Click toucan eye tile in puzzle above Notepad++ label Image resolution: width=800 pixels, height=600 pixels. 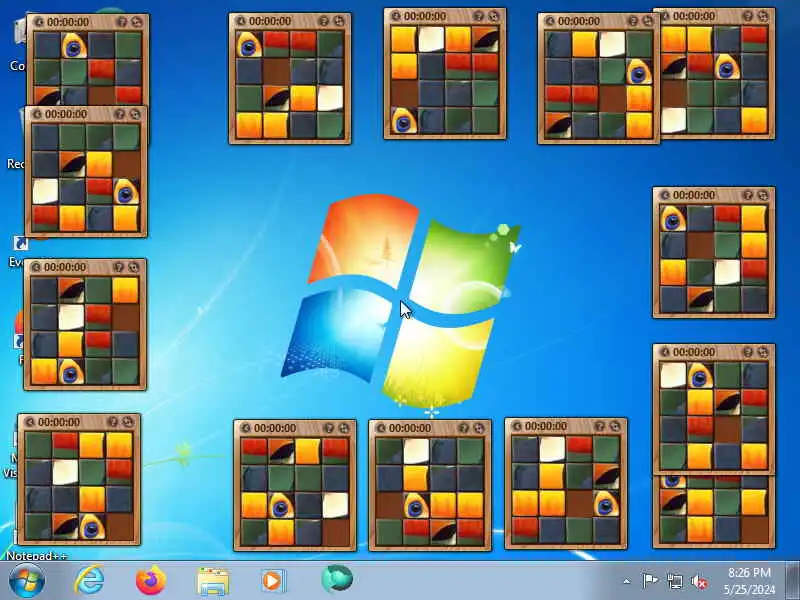tap(92, 527)
